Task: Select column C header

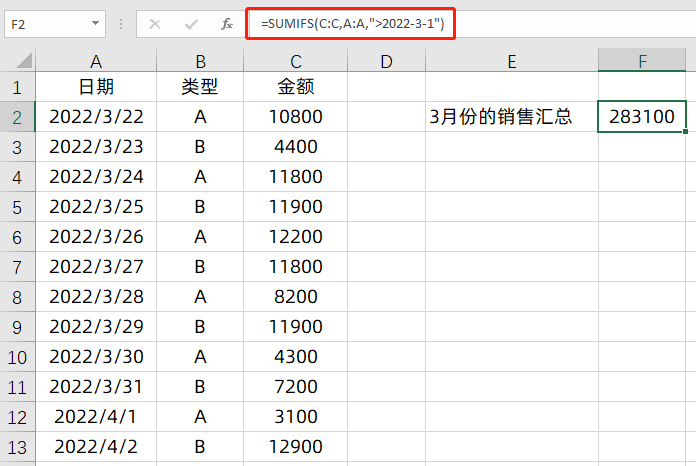Action: [x=296, y=61]
